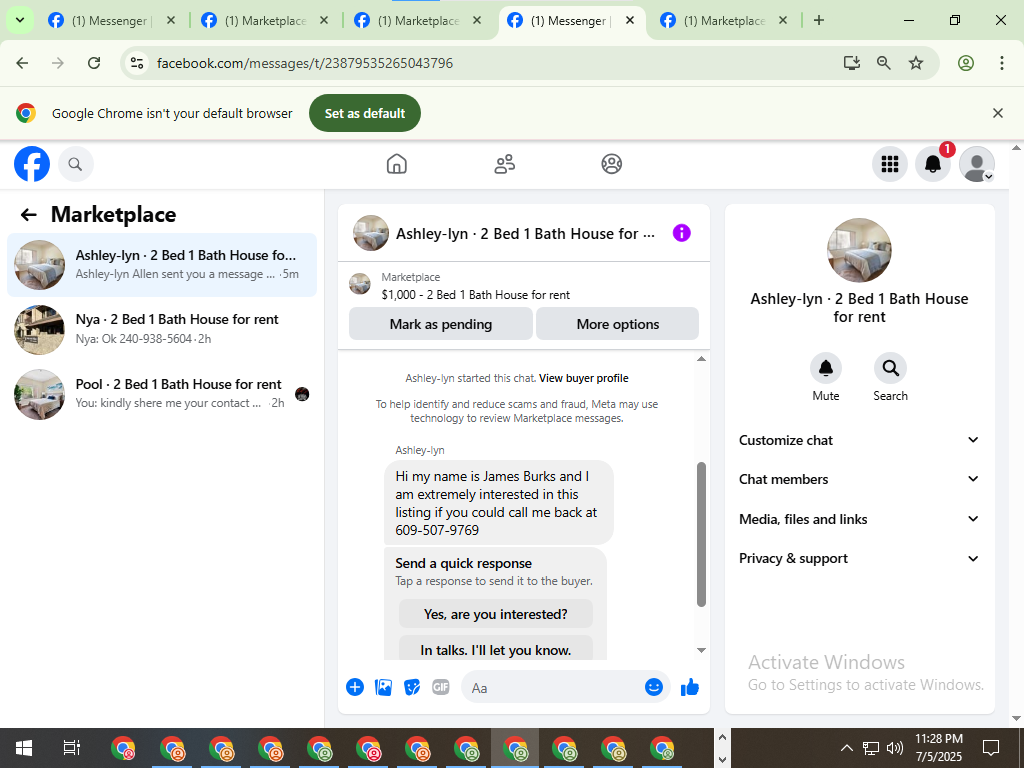Screen dimensions: 1024x768
Task: Open more actions plus icon in composer
Action: (x=355, y=687)
